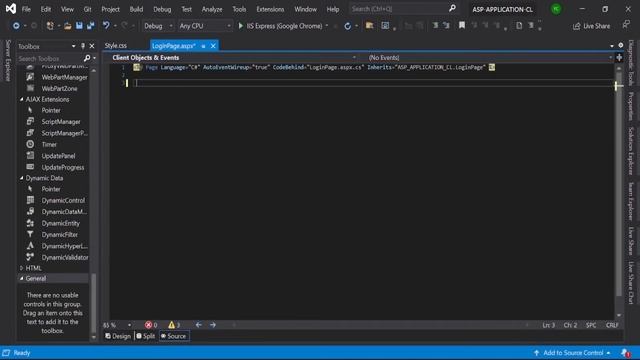Click the Save All toolbar icon
Viewport: 640px width, 360px height.
click(91, 26)
